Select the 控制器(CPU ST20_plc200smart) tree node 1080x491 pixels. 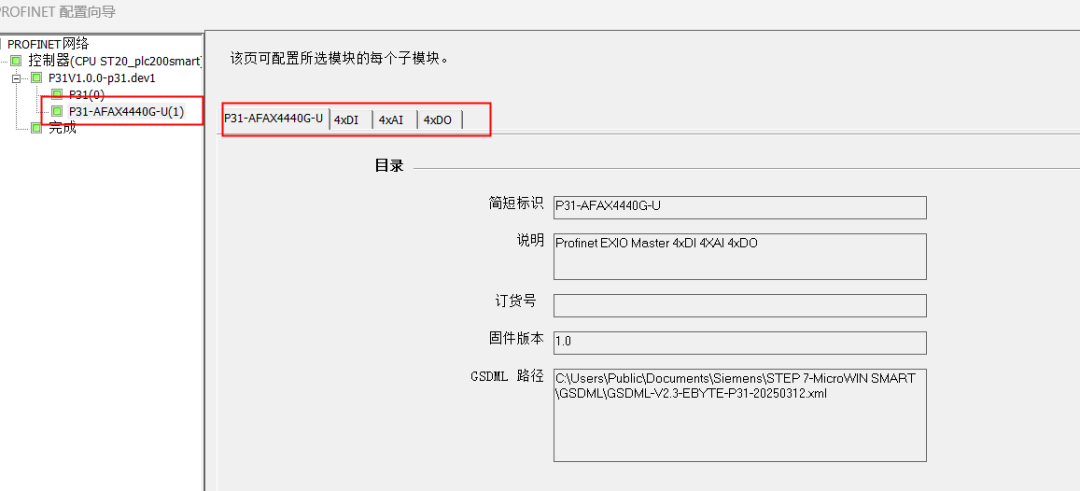pos(115,61)
